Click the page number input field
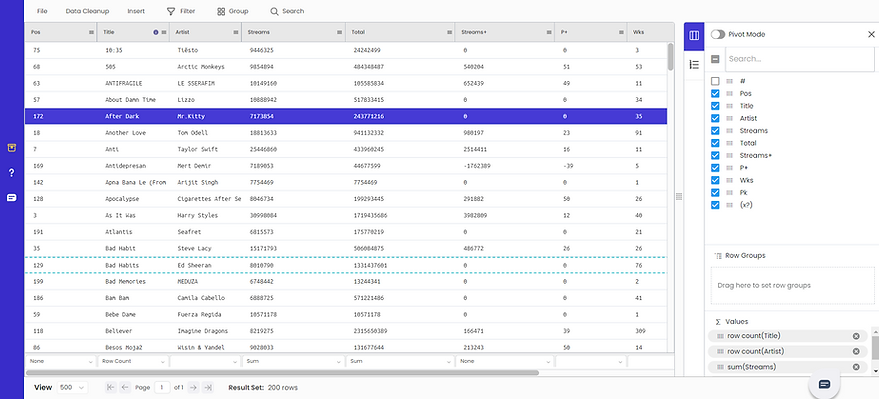This screenshot has height=399, width=879. pyautogui.click(x=163, y=387)
